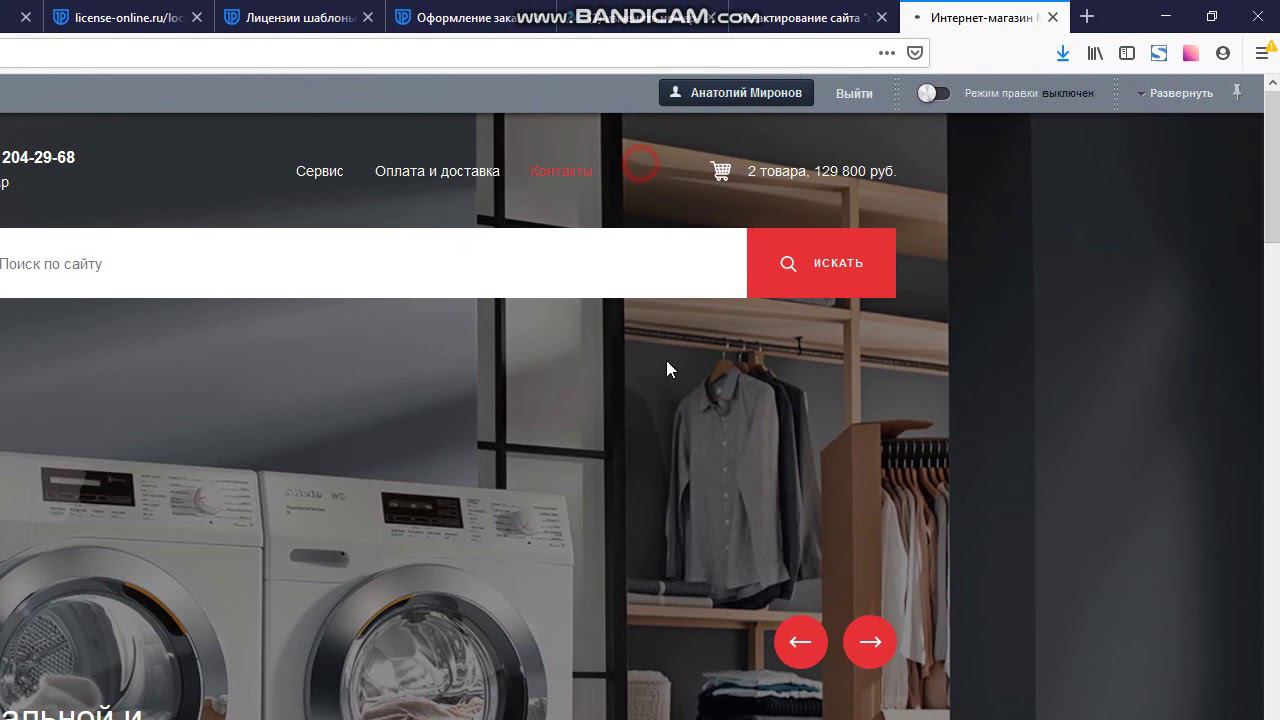Open page actions three-dot menu
The width and height of the screenshot is (1280, 720).
click(x=887, y=53)
